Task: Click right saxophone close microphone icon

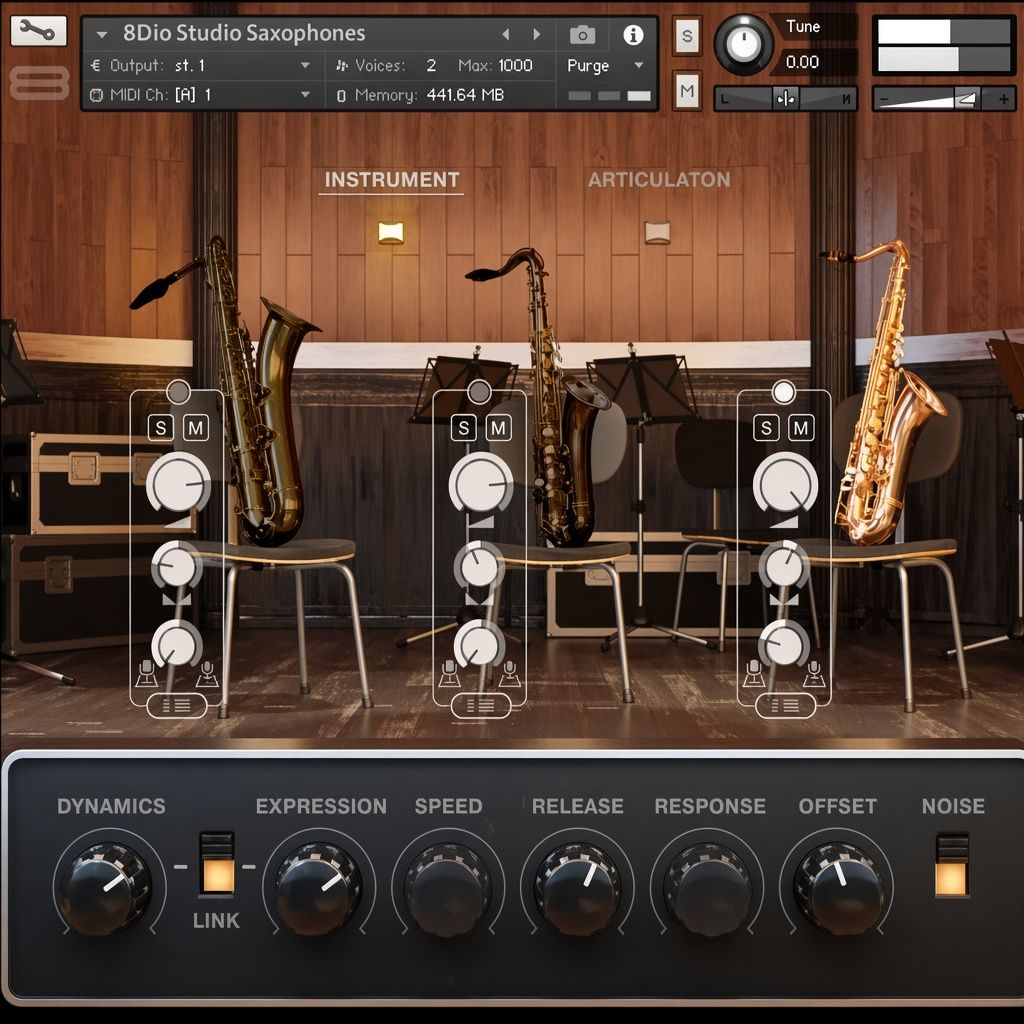Action: [x=754, y=673]
